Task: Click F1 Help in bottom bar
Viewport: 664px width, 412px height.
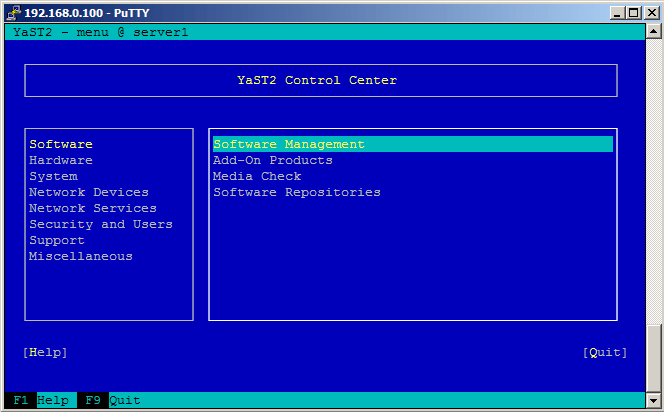Action: [41, 400]
